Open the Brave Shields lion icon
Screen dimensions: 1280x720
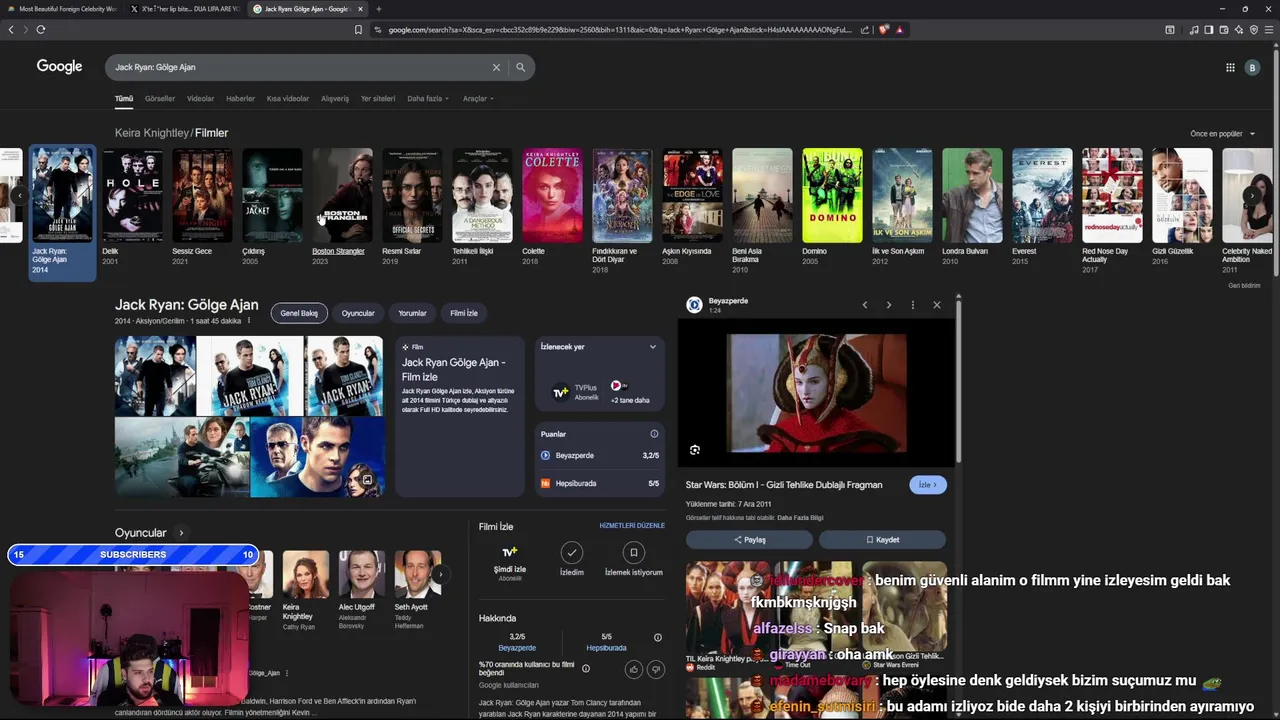point(884,30)
